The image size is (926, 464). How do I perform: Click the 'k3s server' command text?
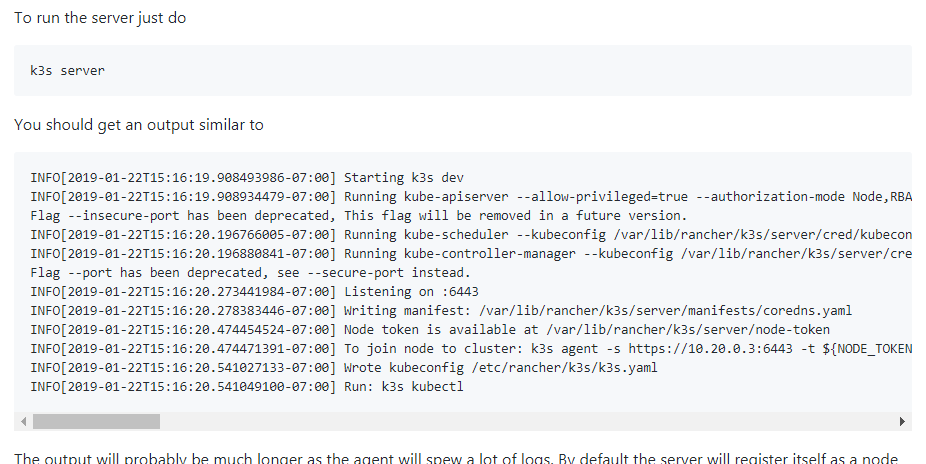click(67, 70)
